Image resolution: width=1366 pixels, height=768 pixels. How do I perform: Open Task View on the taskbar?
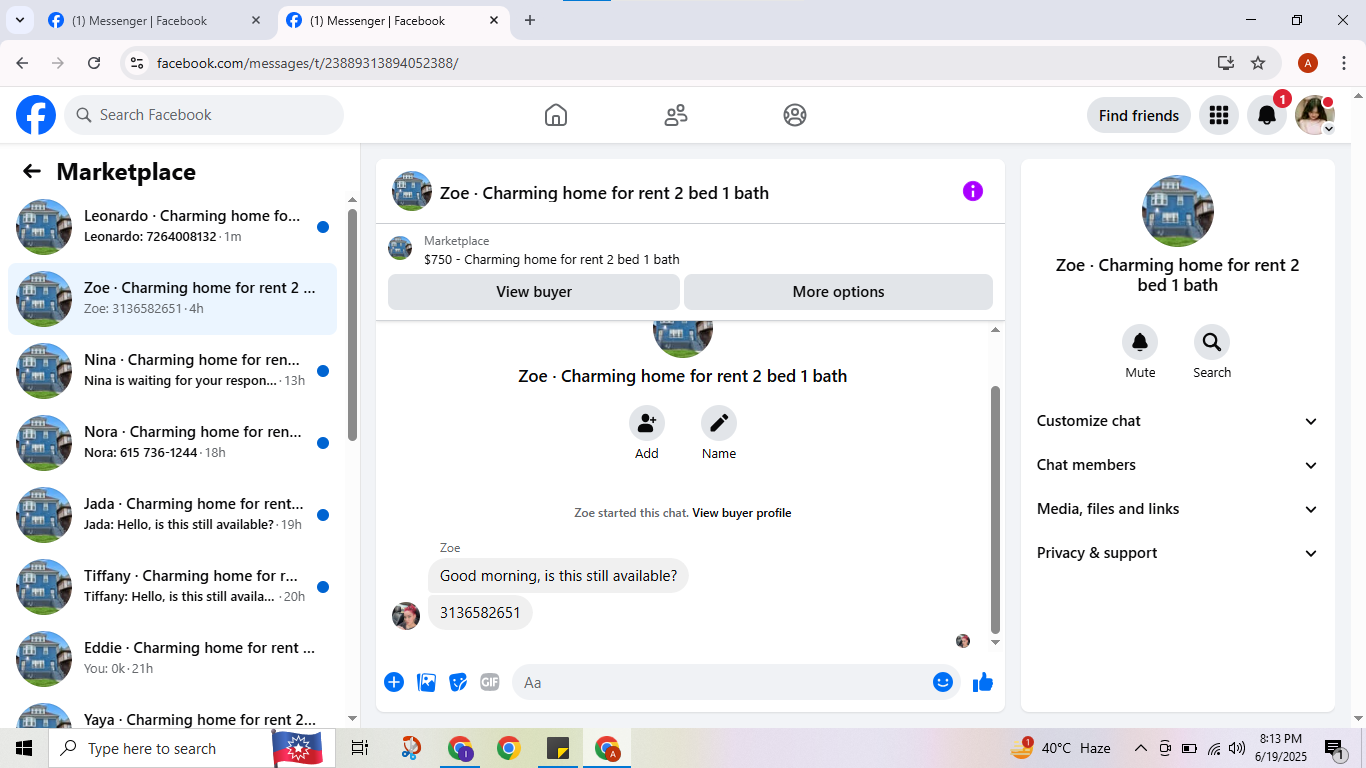coord(360,748)
